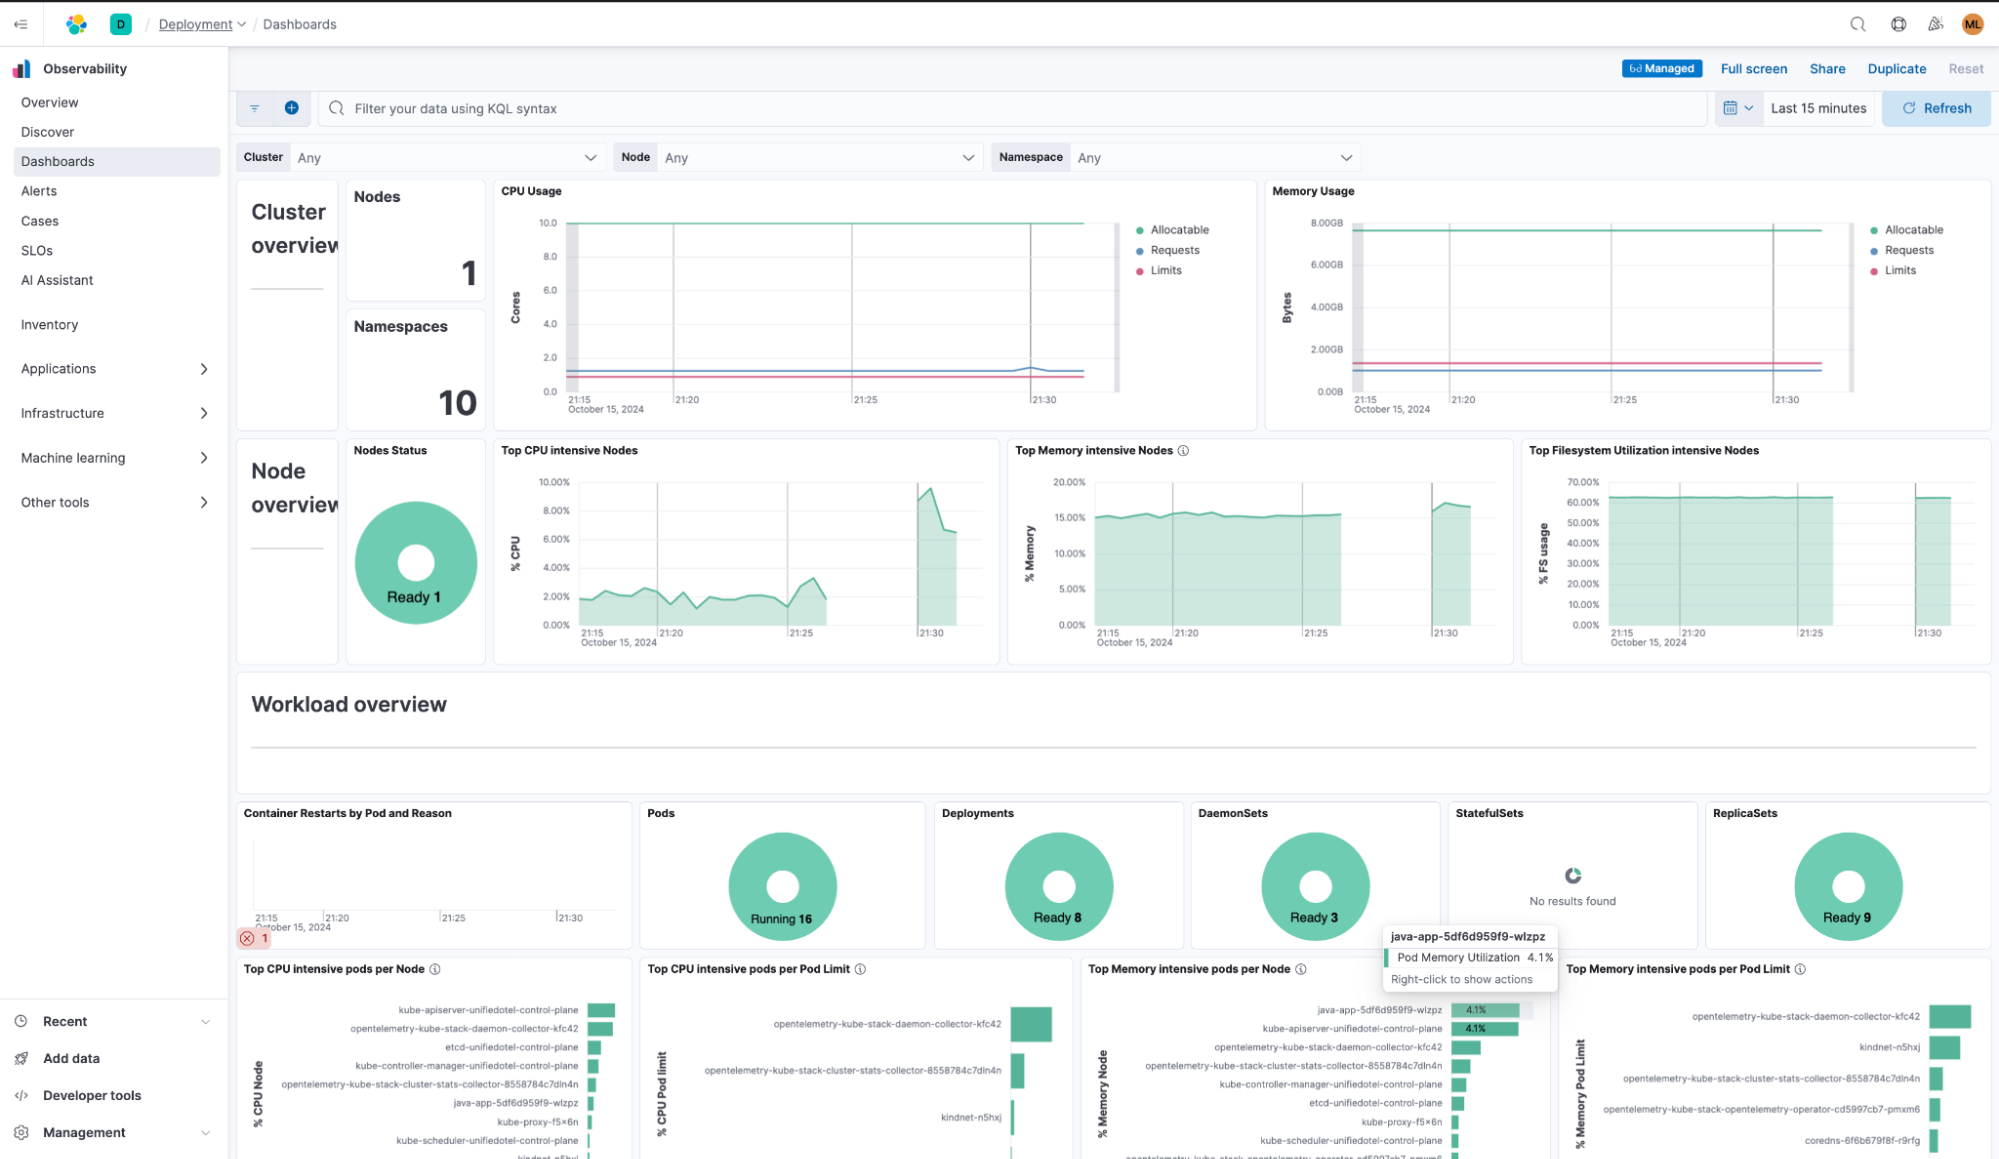1999x1159 pixels.
Task: Open AI Assistant in the sidebar
Action: (x=57, y=280)
